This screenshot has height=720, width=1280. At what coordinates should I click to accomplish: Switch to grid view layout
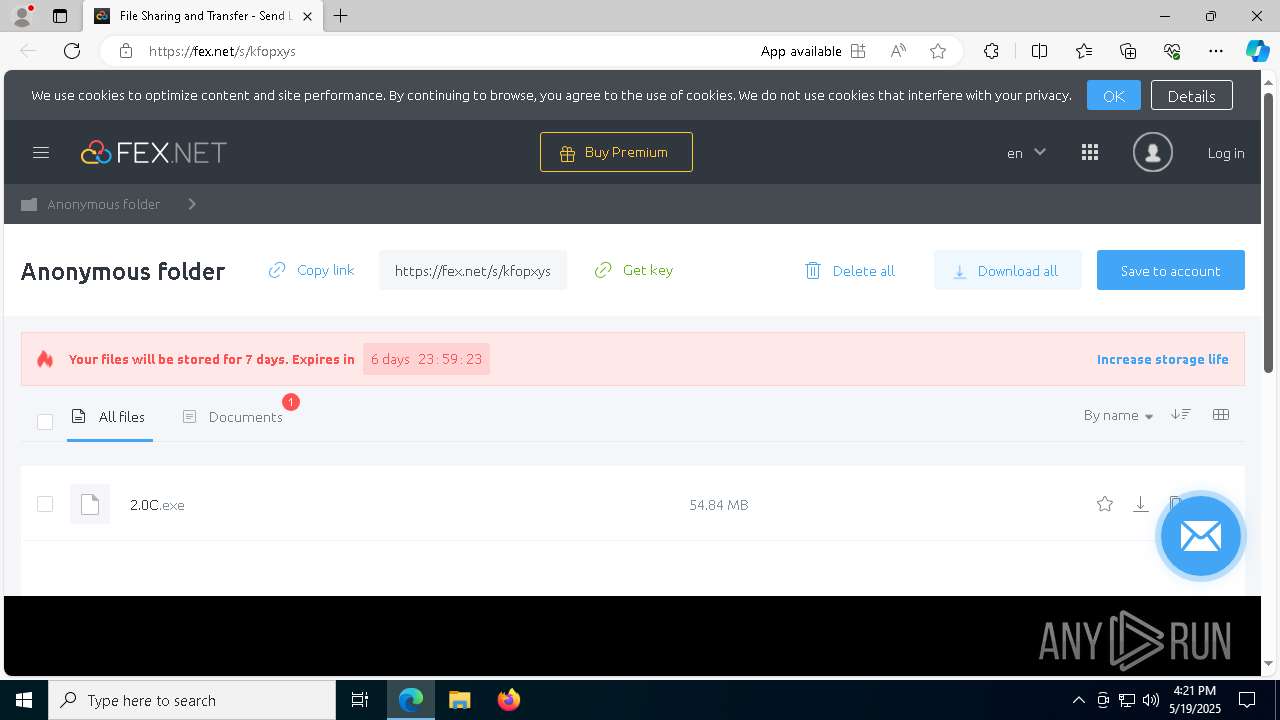pyautogui.click(x=1221, y=415)
